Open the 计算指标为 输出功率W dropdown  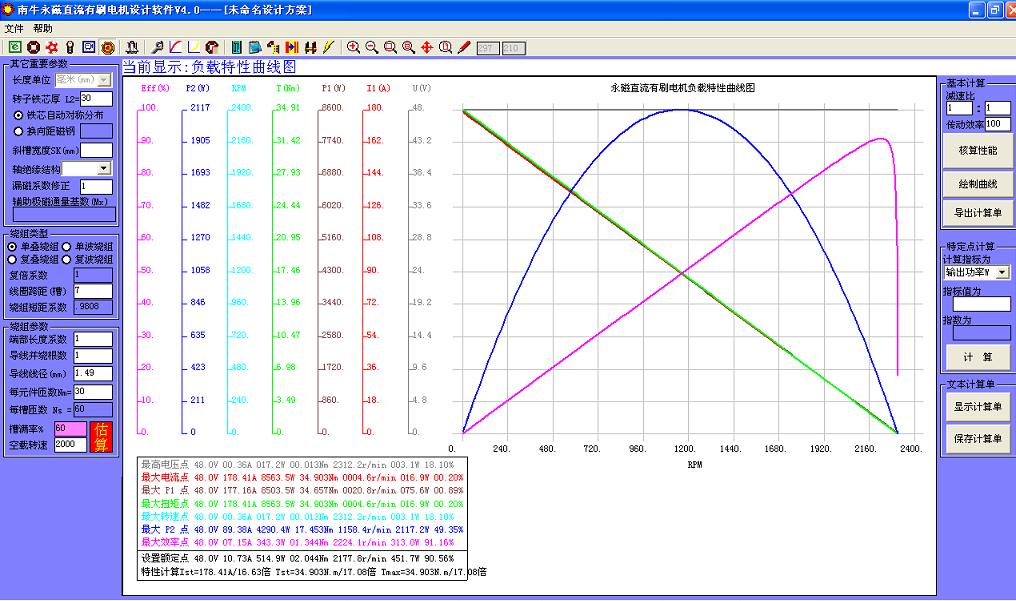tap(1002, 273)
